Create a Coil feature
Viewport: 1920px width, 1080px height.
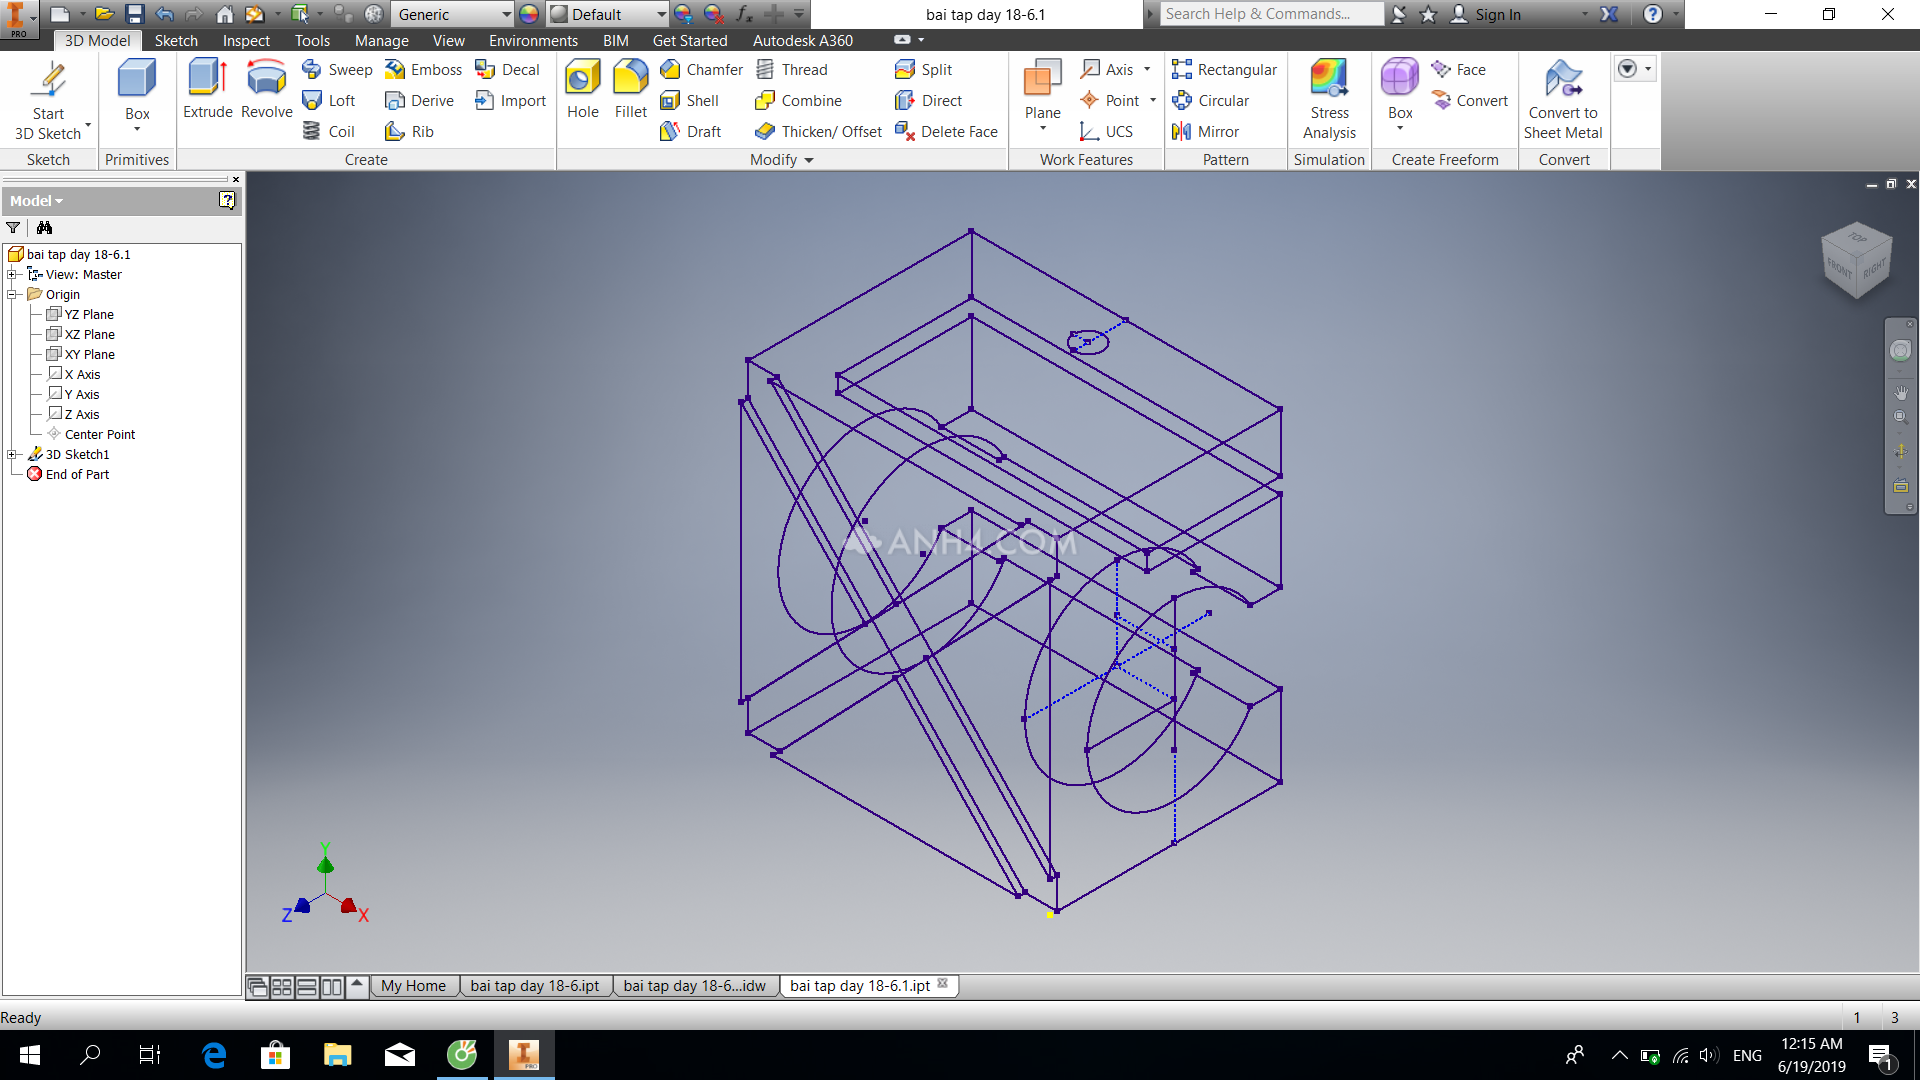pos(330,131)
